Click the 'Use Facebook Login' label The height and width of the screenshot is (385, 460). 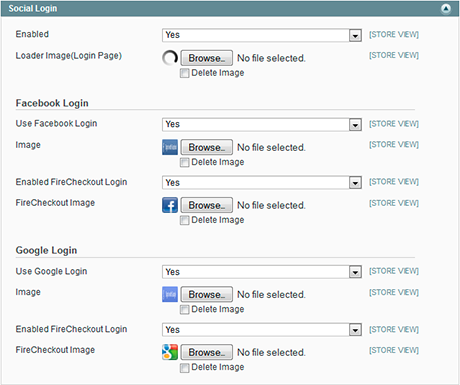56,123
